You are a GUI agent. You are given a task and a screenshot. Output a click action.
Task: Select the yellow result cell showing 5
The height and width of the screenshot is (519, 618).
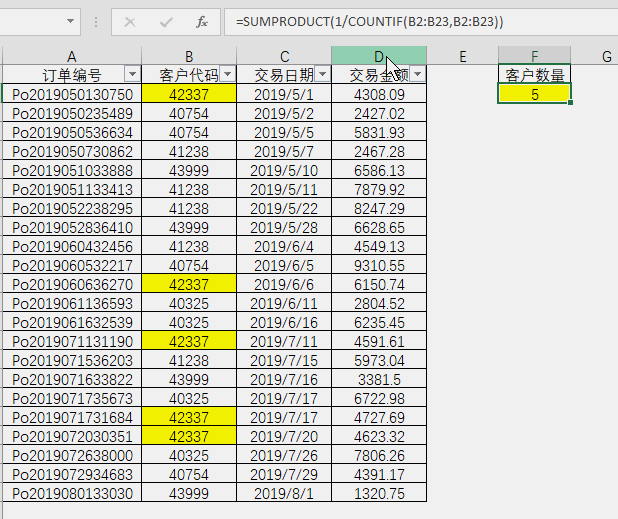[534, 94]
